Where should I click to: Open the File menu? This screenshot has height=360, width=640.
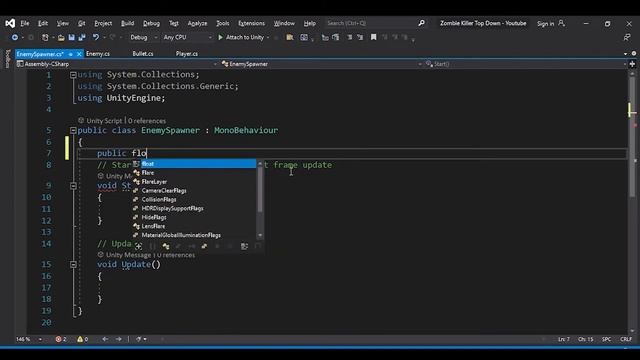pyautogui.click(x=25, y=23)
